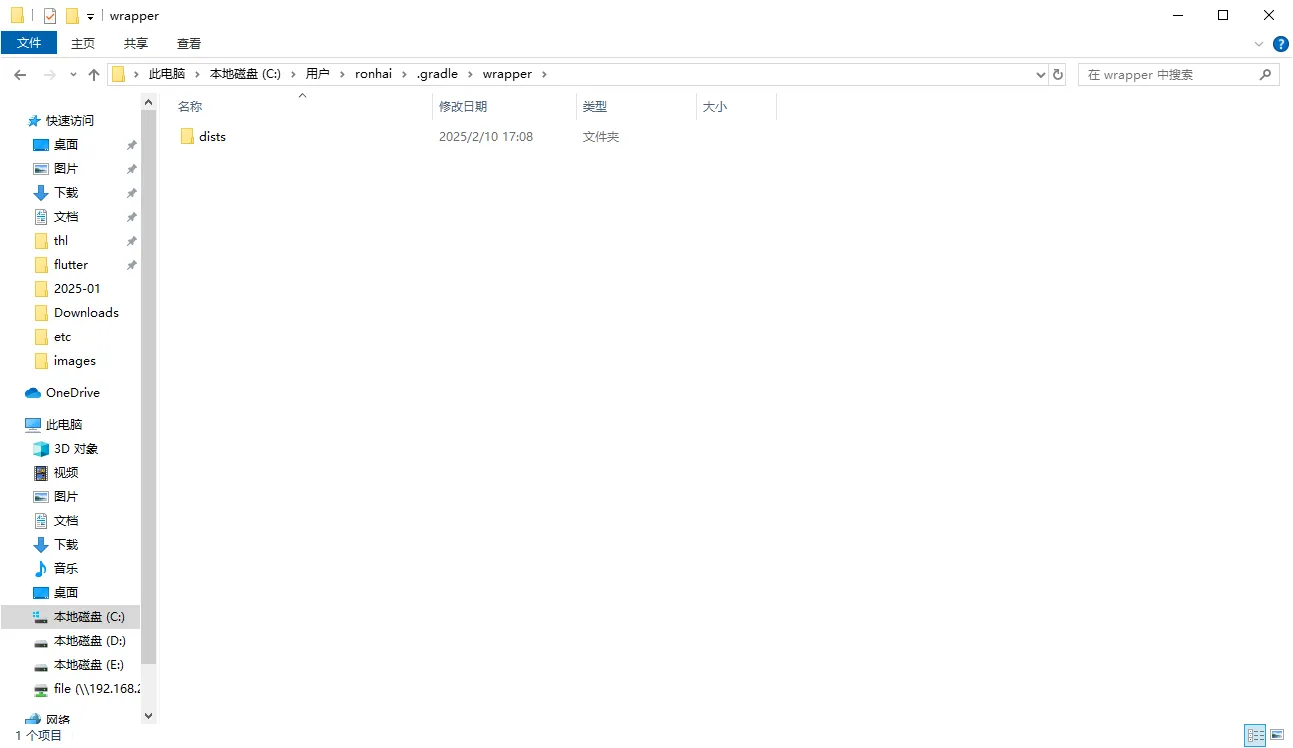The height and width of the screenshot is (748, 1293).
Task: Open the recent locations dropdown arrow
Action: tap(73, 75)
